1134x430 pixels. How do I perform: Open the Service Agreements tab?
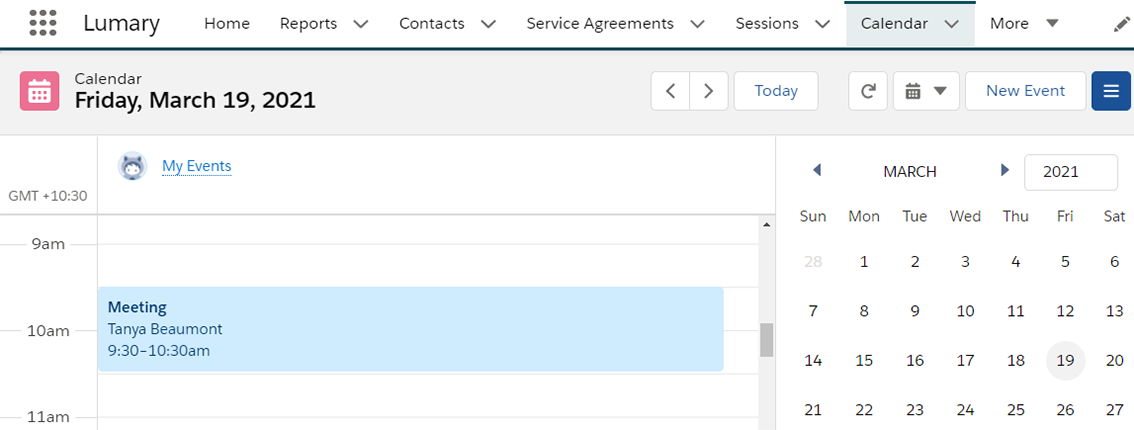point(600,24)
